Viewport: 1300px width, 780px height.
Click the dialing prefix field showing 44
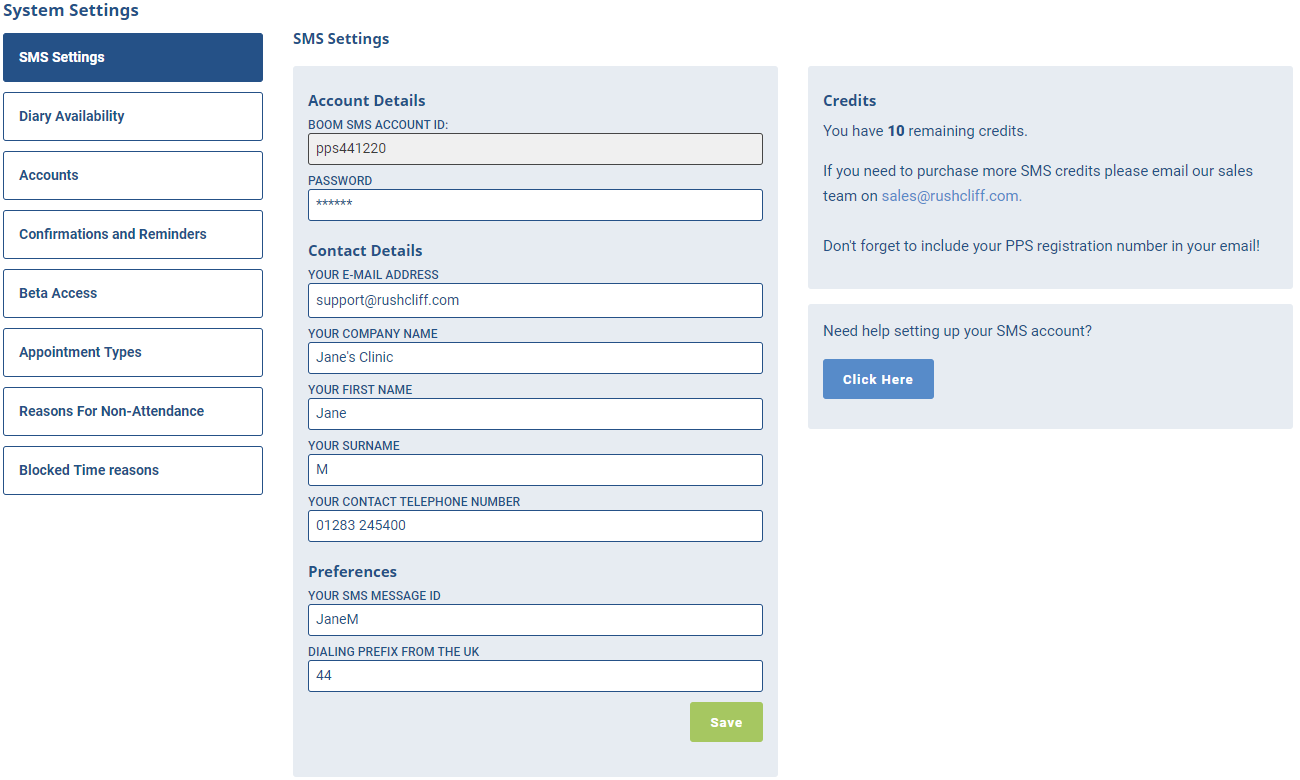pyautogui.click(x=535, y=676)
